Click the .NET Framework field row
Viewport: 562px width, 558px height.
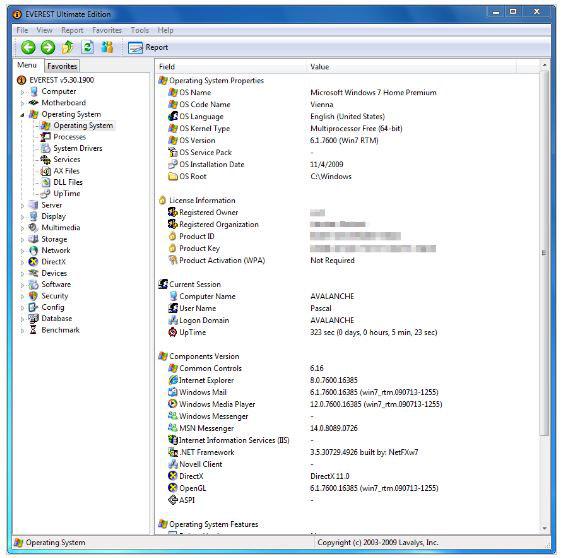(x=206, y=452)
